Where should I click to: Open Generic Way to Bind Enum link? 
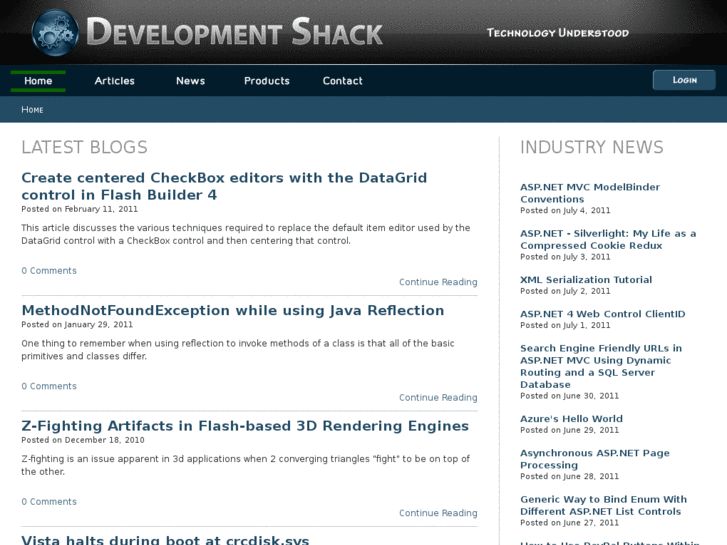[603, 506]
